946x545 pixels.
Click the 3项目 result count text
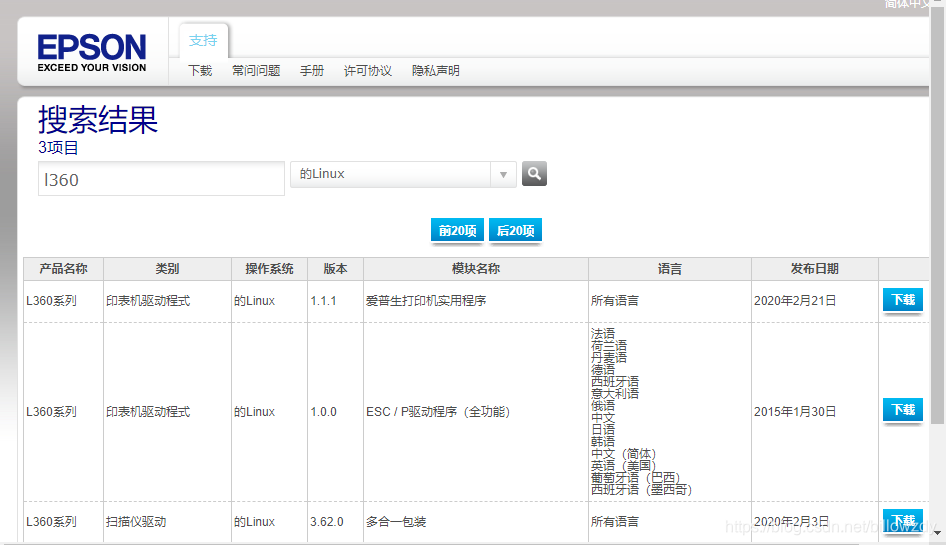pos(58,147)
